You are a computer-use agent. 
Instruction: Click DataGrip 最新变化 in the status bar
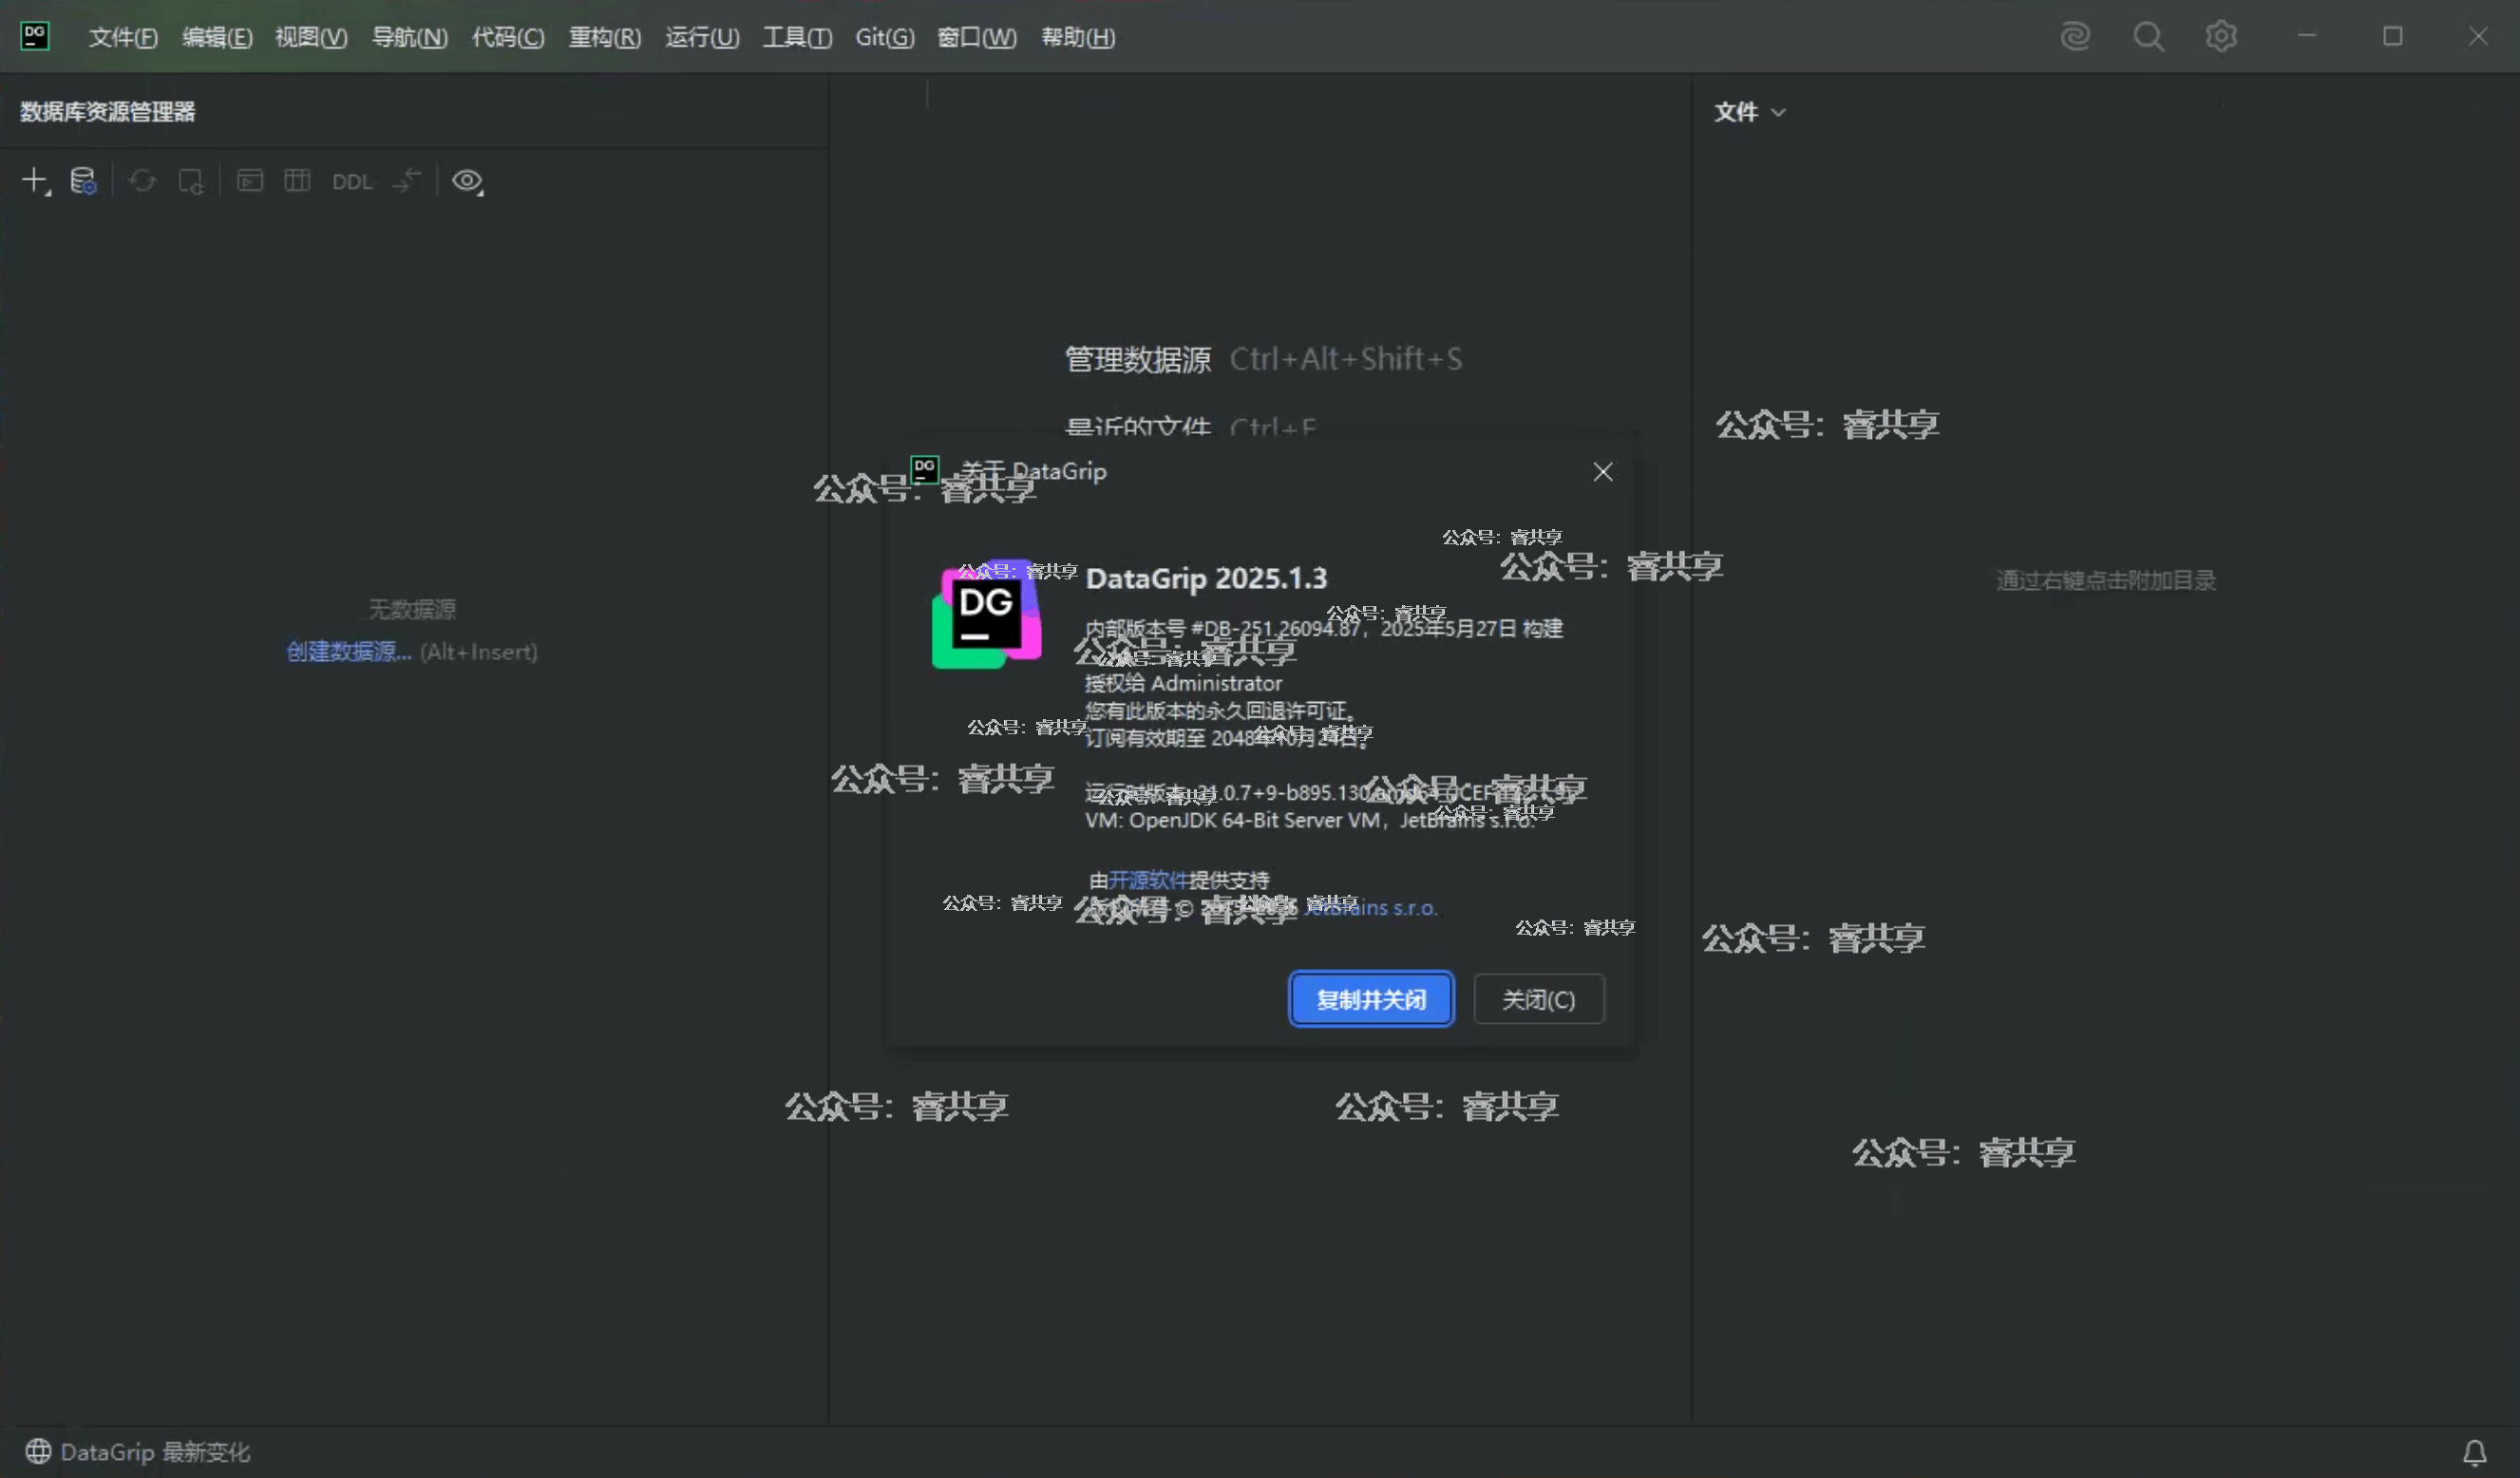pyautogui.click(x=155, y=1452)
